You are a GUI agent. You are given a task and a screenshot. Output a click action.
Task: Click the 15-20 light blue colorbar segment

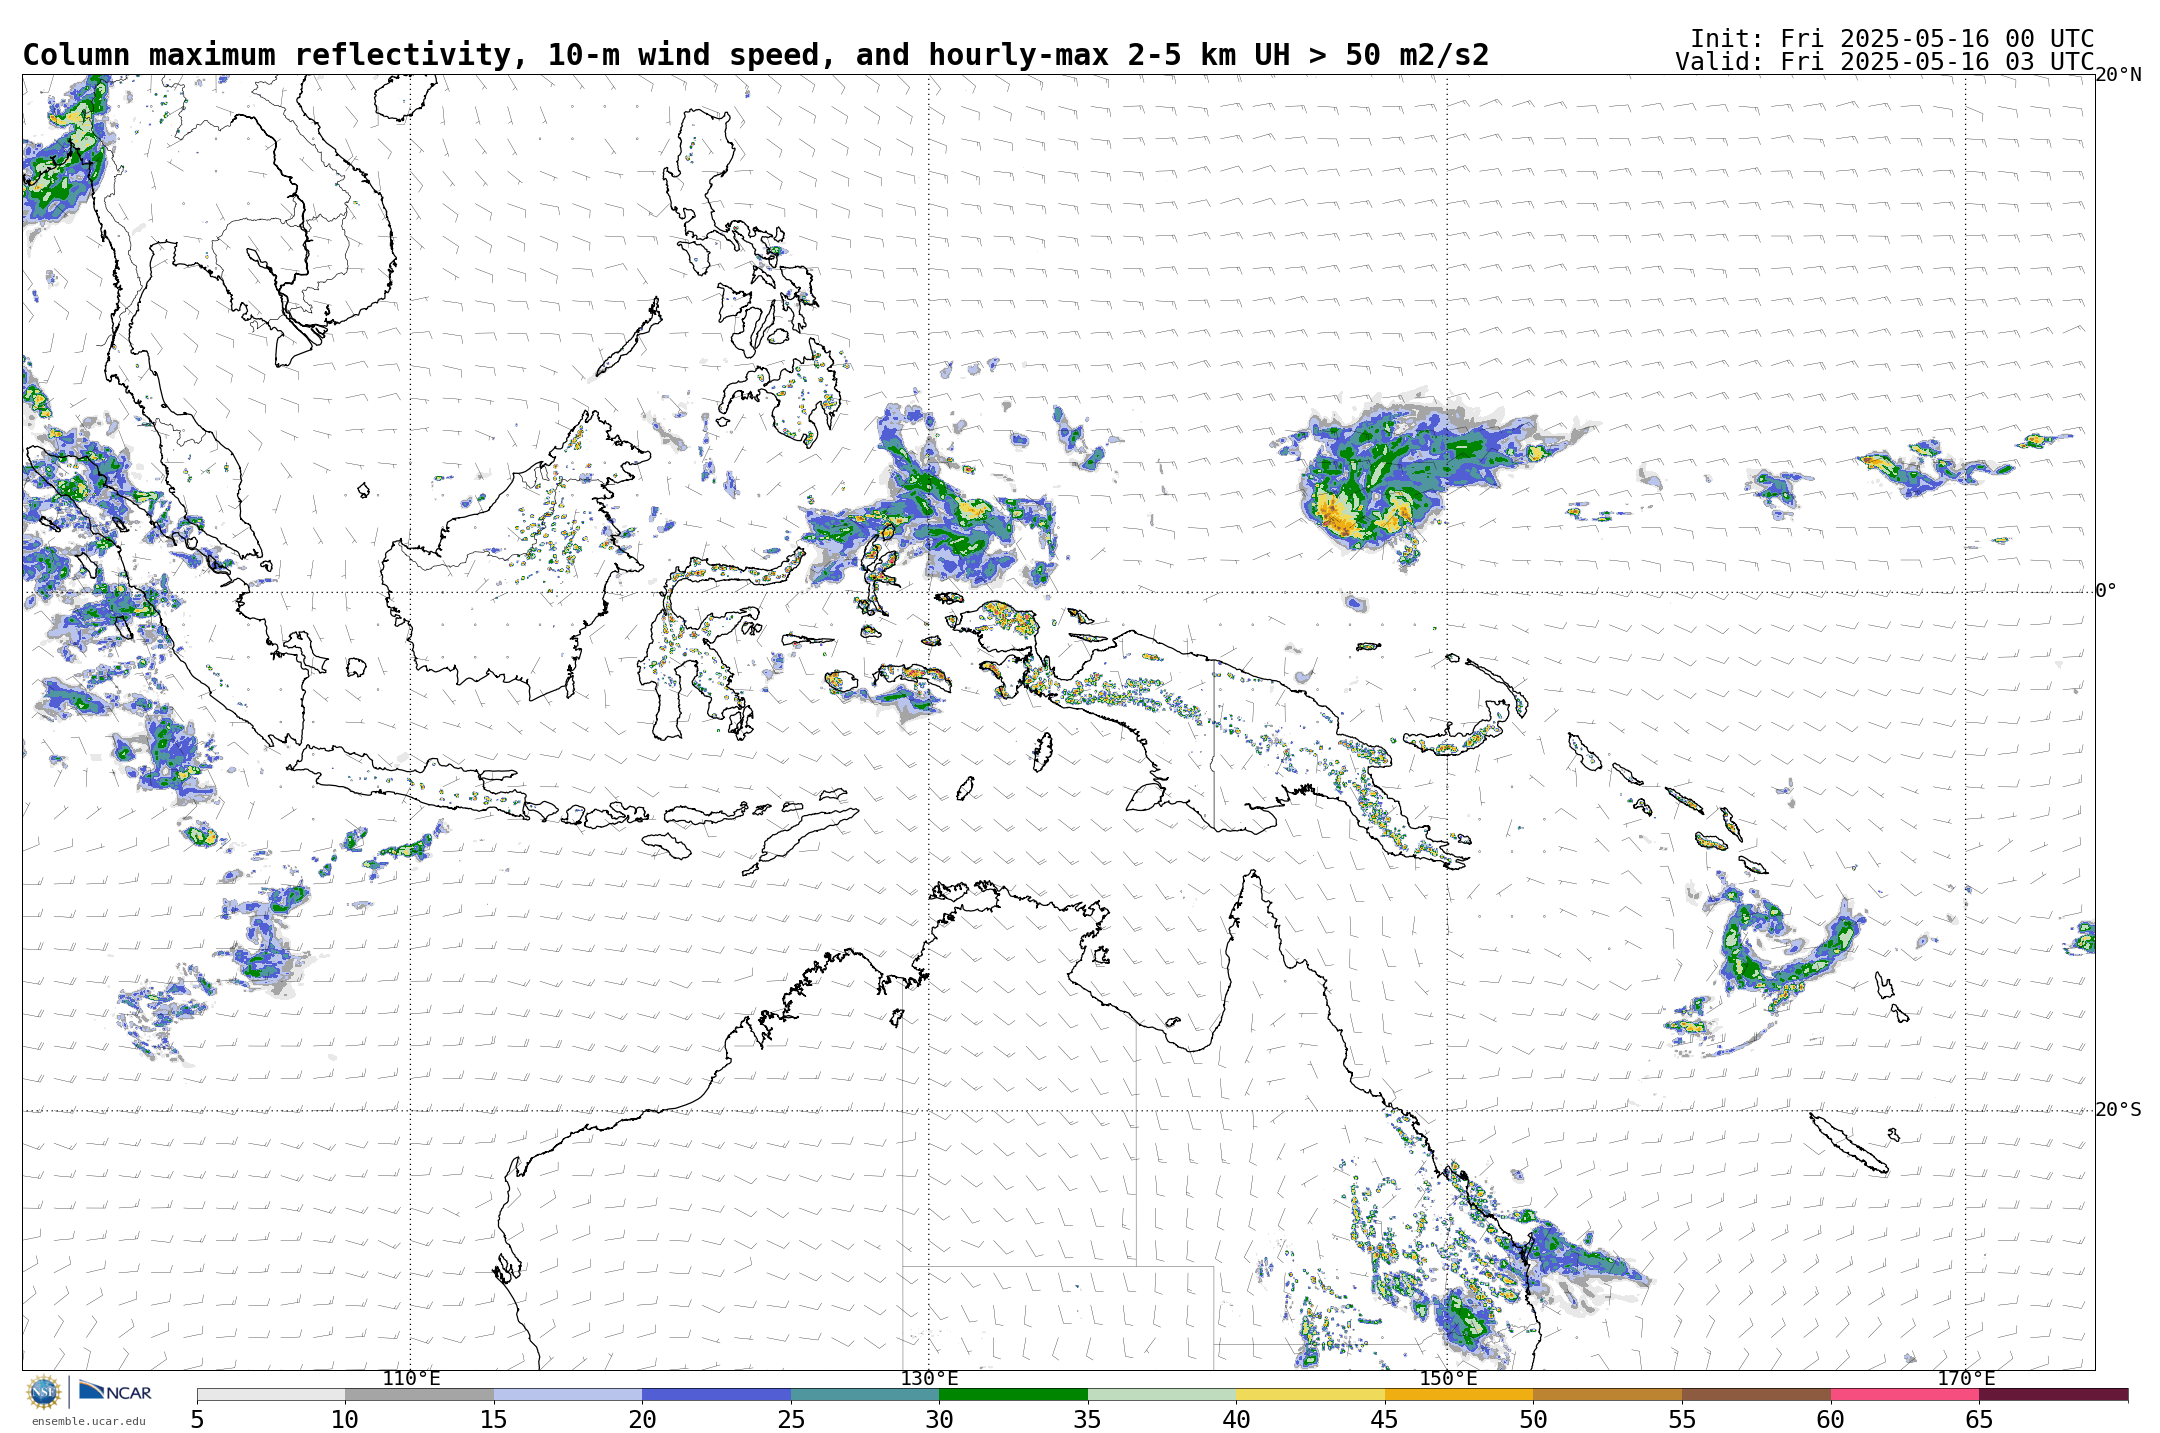point(568,1394)
